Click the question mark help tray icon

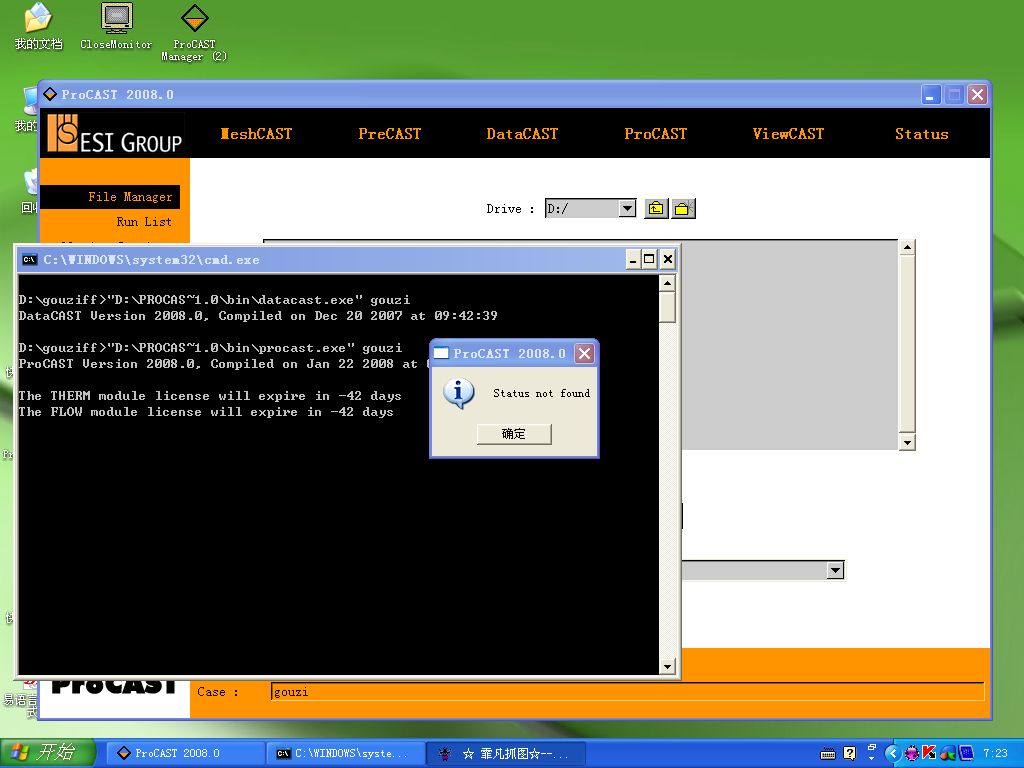tap(849, 753)
